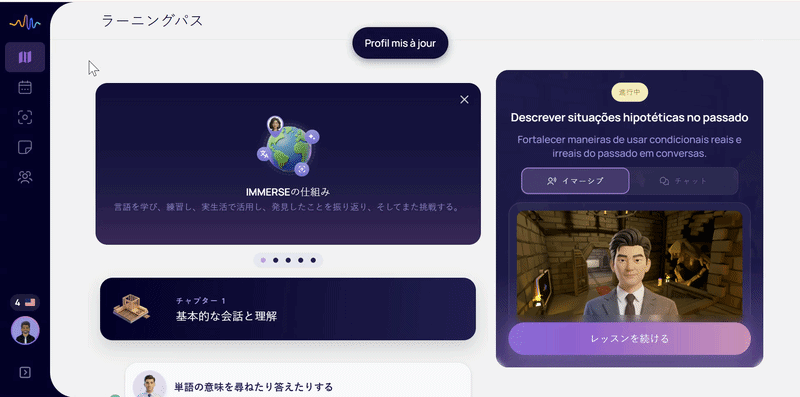Select the first carousel dot
800x397 pixels.
click(263, 260)
